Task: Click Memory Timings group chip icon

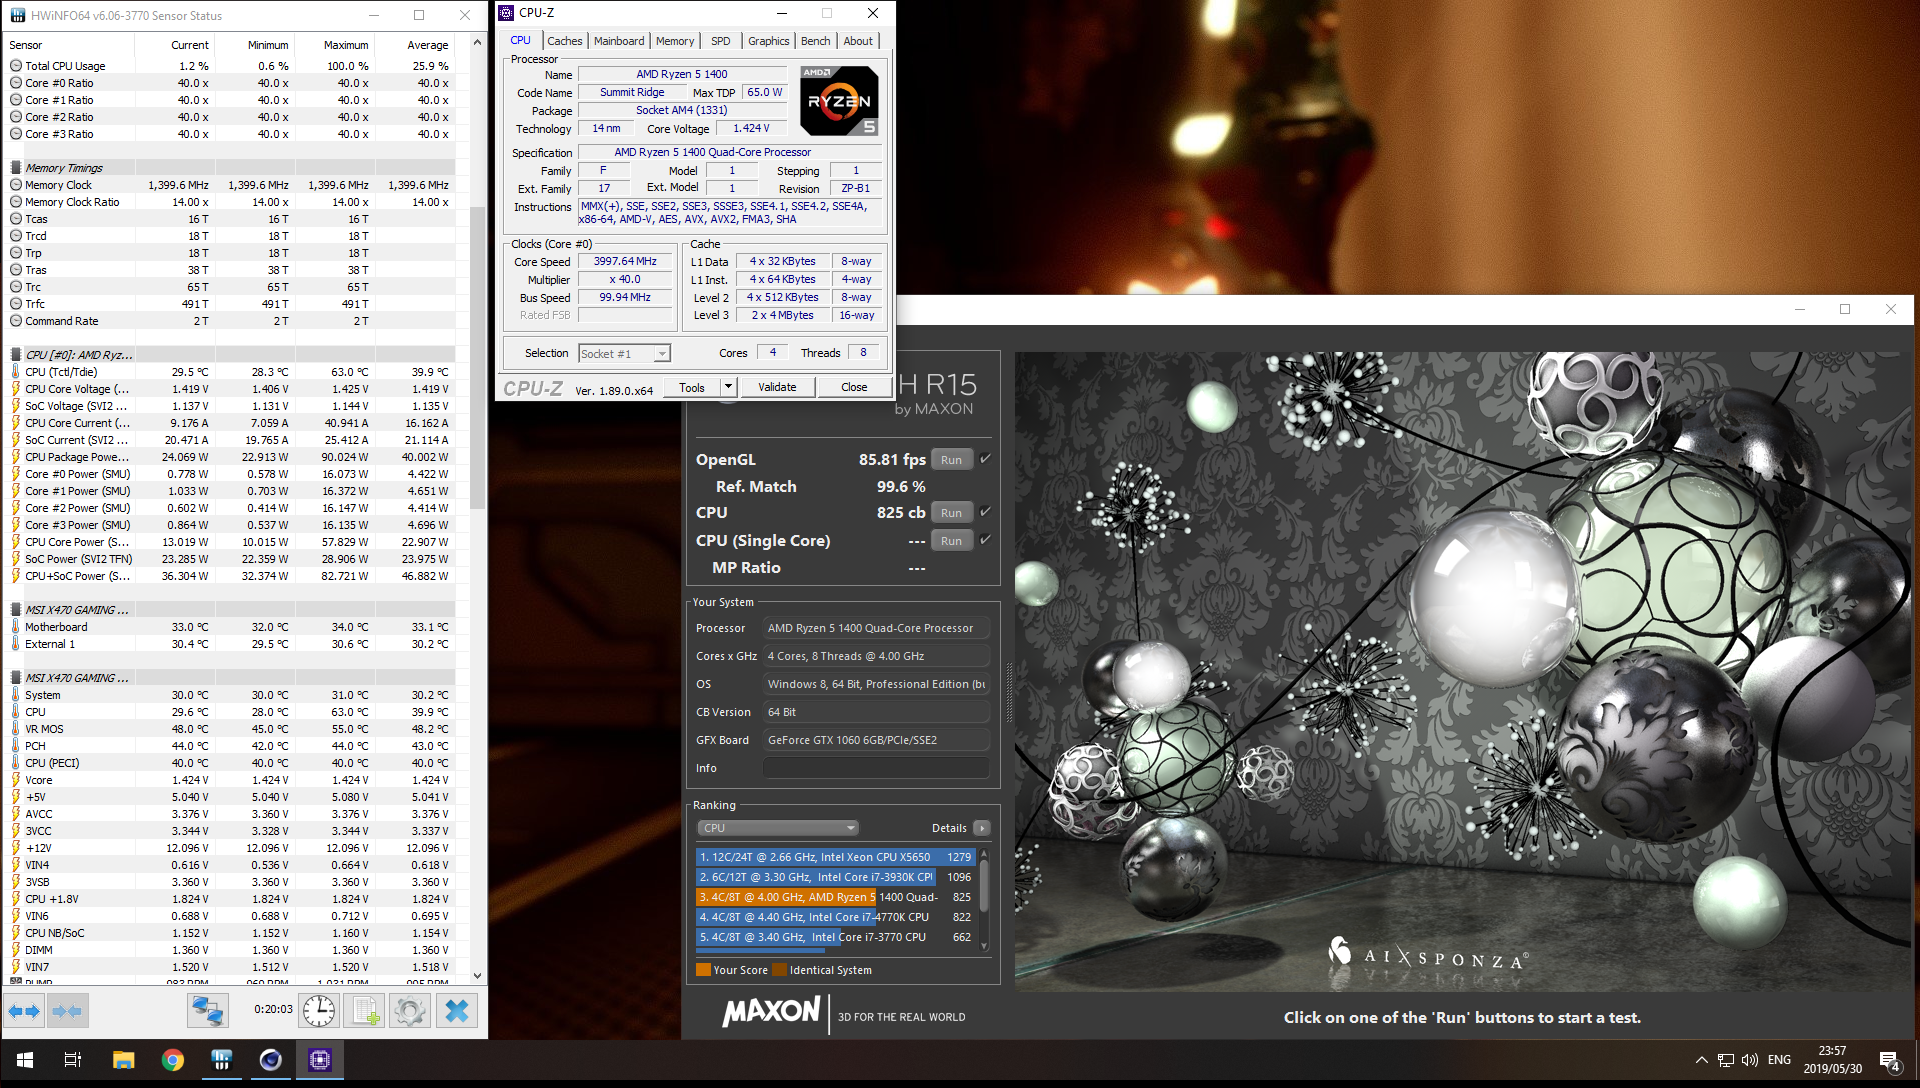Action: [16, 168]
